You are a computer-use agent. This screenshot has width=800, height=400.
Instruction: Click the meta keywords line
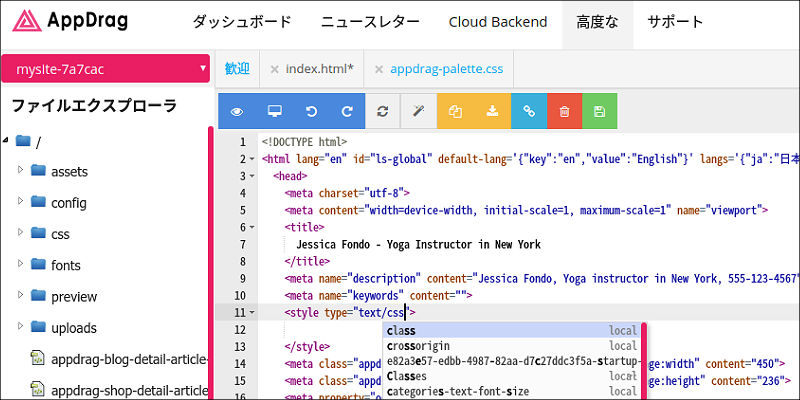click(x=379, y=295)
